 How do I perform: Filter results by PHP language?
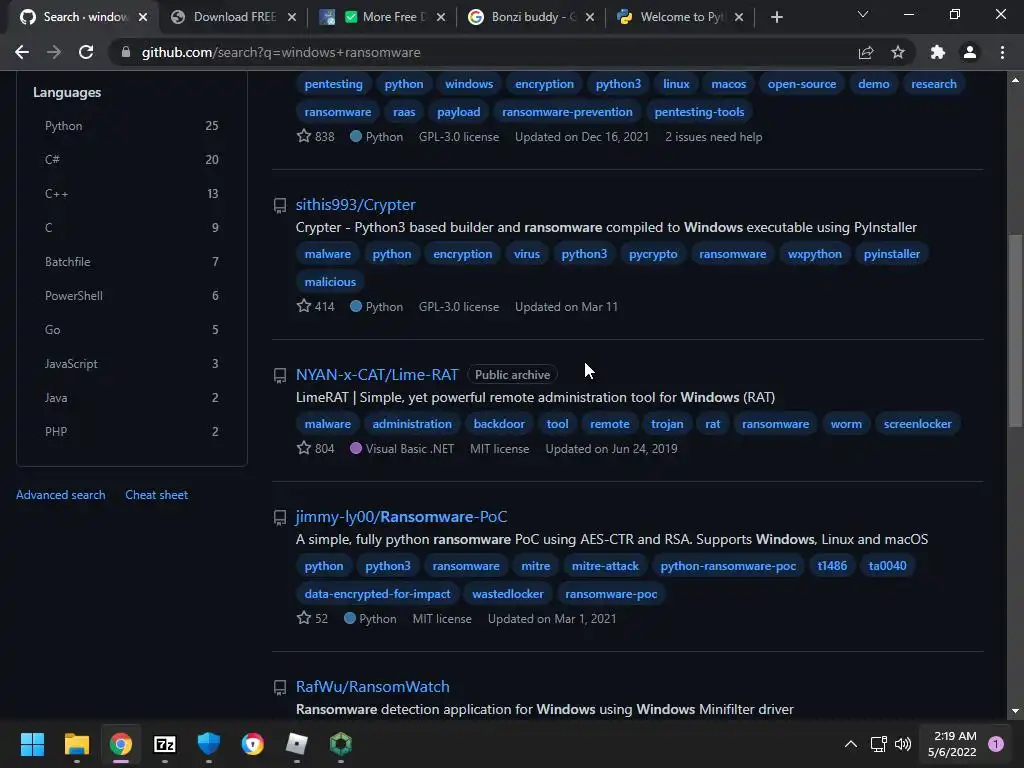131,431
